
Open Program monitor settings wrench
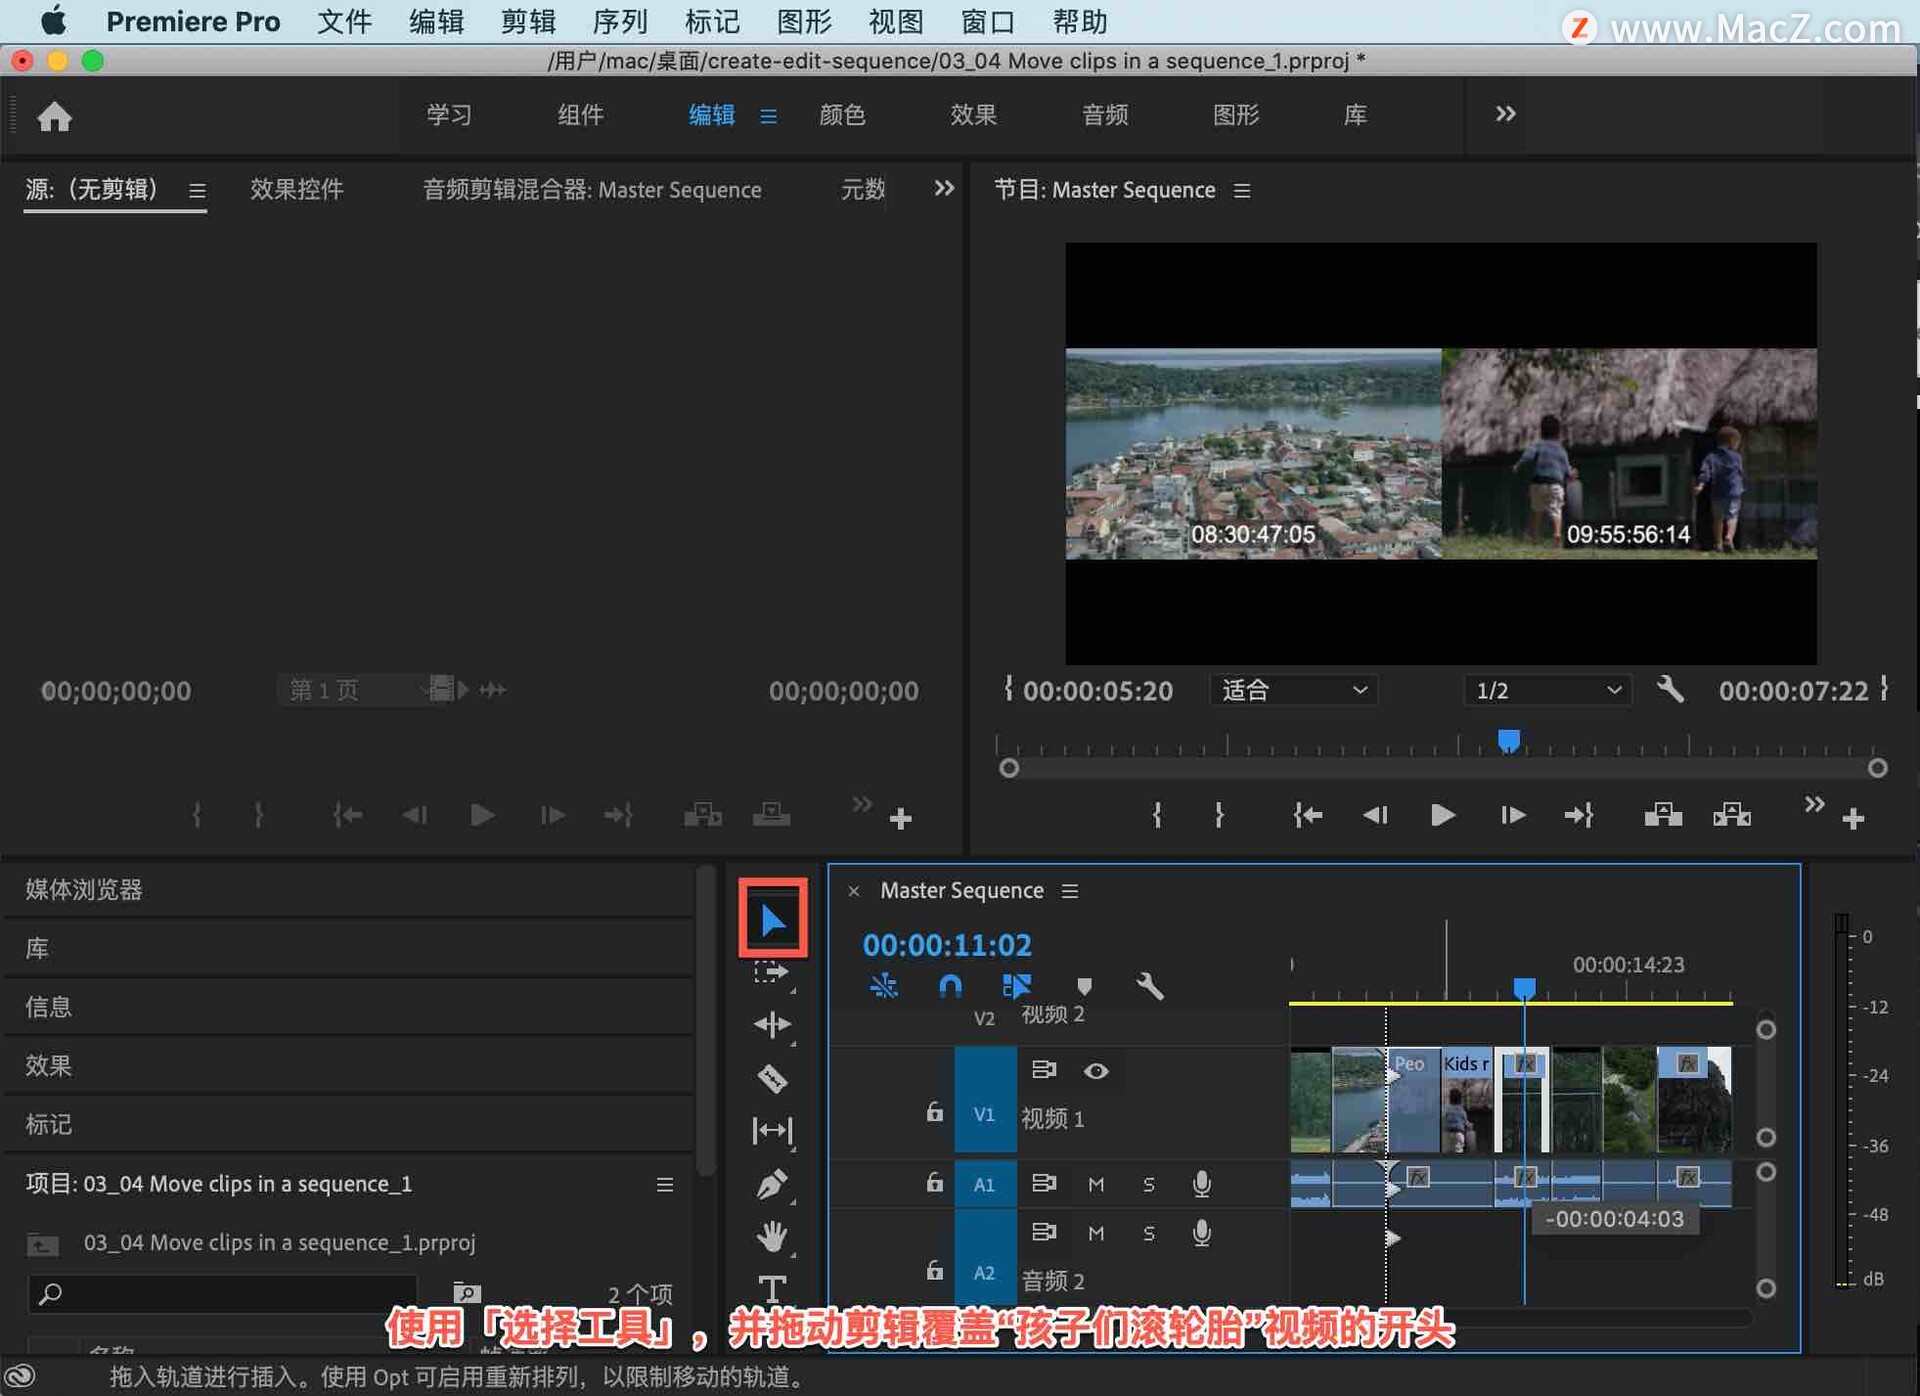(1670, 690)
